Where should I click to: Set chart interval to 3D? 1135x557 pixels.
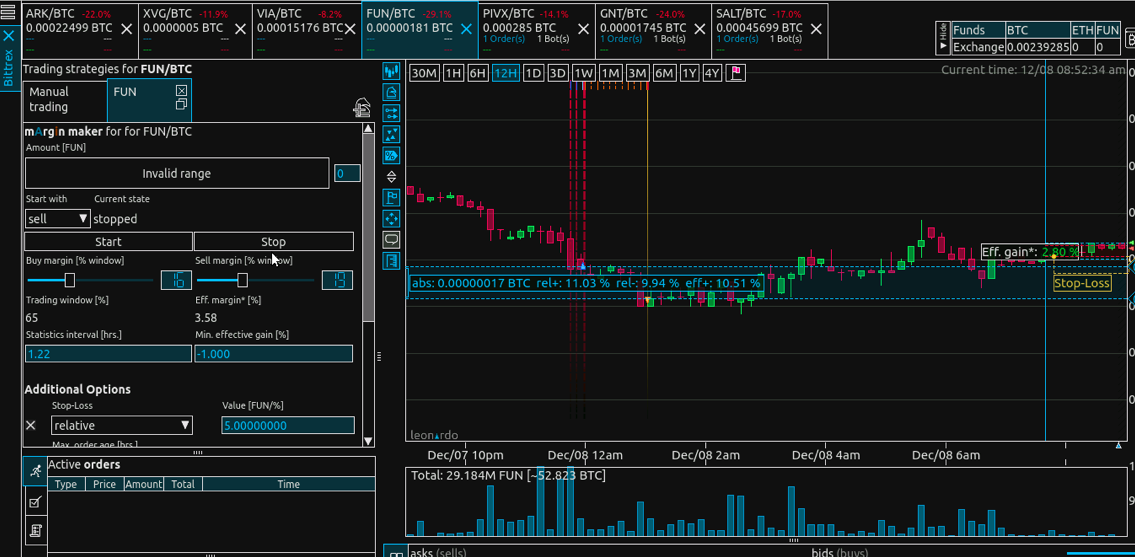click(557, 73)
